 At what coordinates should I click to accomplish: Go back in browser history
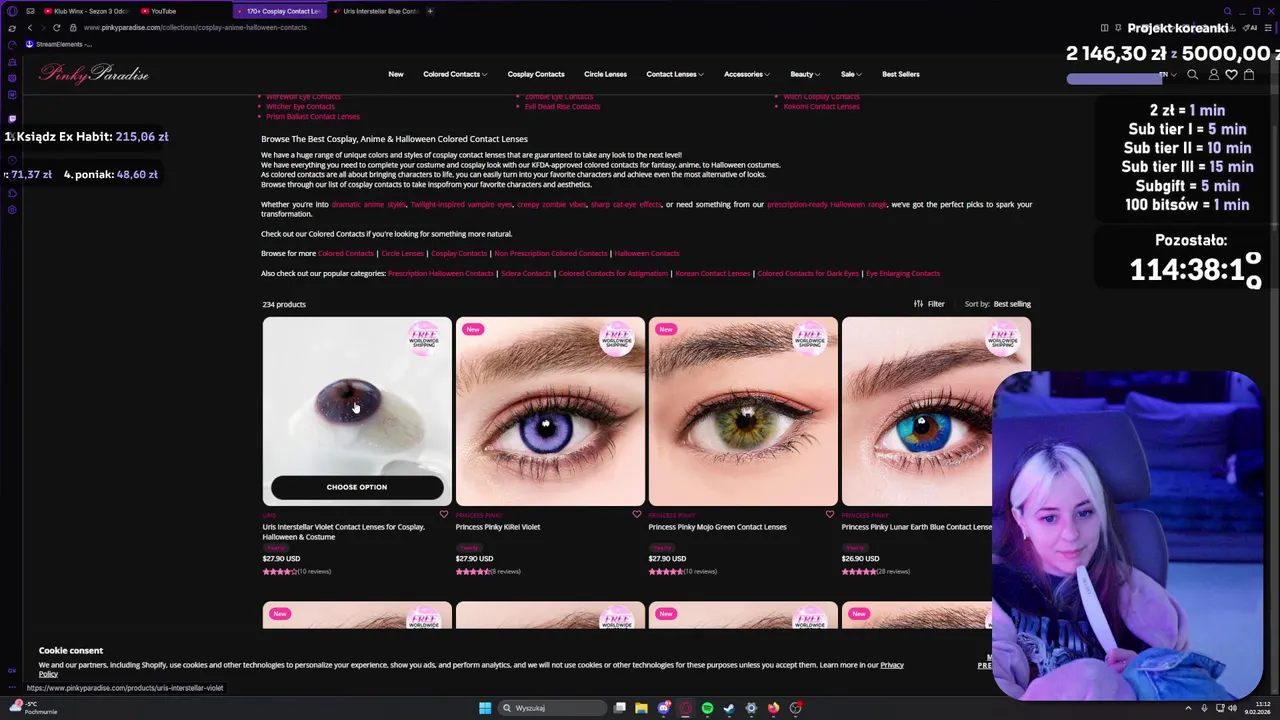point(30,28)
